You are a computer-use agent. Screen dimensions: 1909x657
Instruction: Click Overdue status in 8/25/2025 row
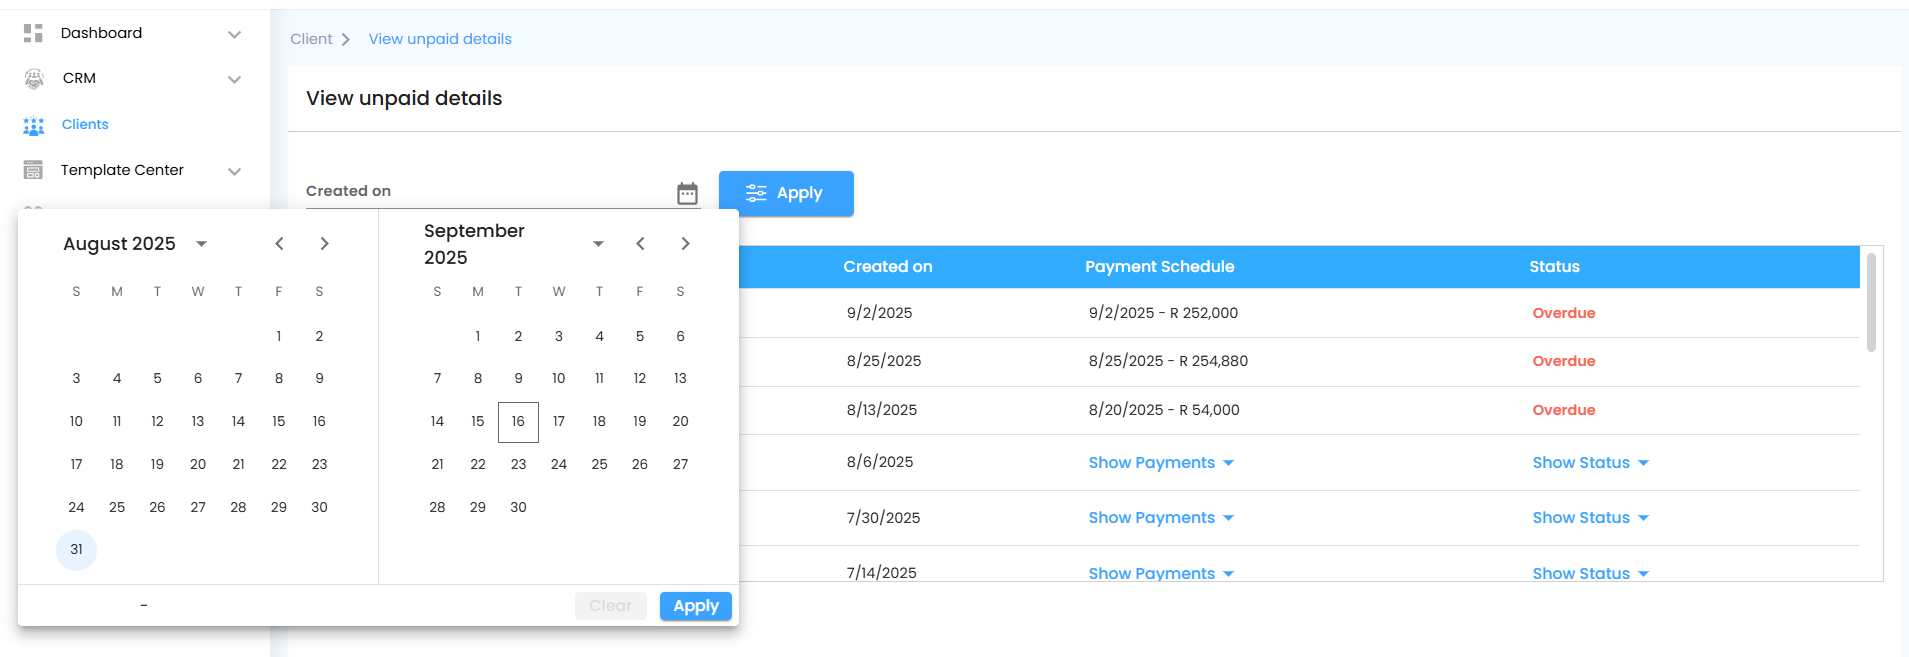click(1564, 361)
